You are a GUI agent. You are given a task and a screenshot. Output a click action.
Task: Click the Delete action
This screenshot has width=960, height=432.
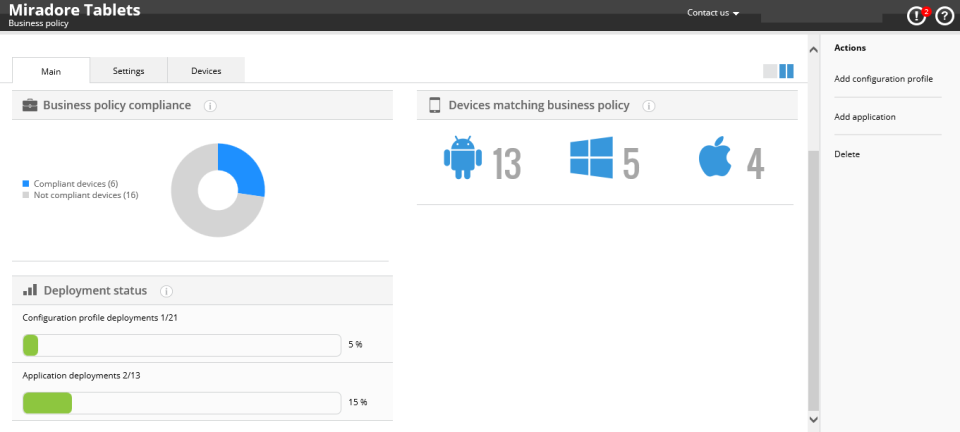(x=847, y=154)
